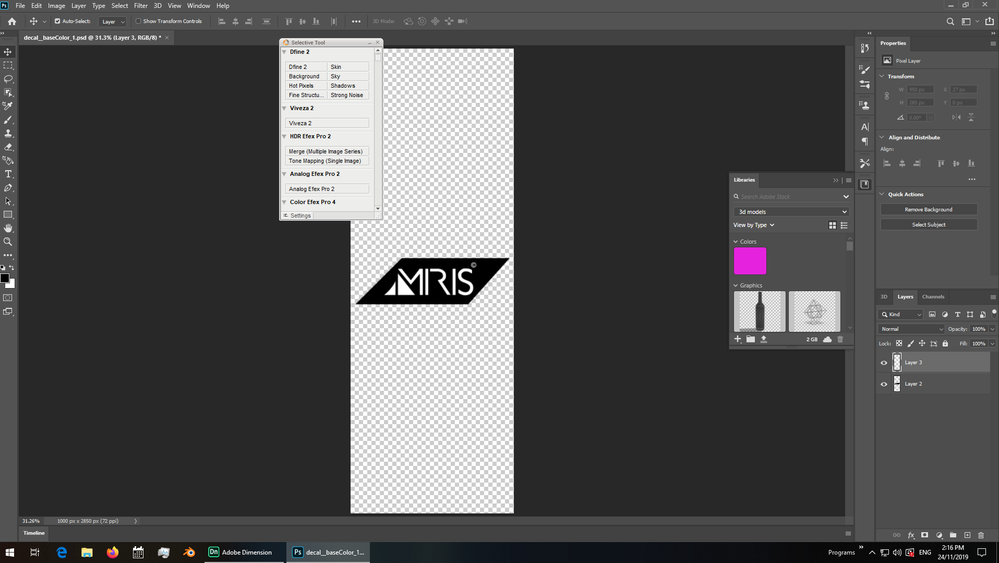Screen dimensions: 999x563
Task: Select the bottle graphic thumbnail
Action: (759, 311)
